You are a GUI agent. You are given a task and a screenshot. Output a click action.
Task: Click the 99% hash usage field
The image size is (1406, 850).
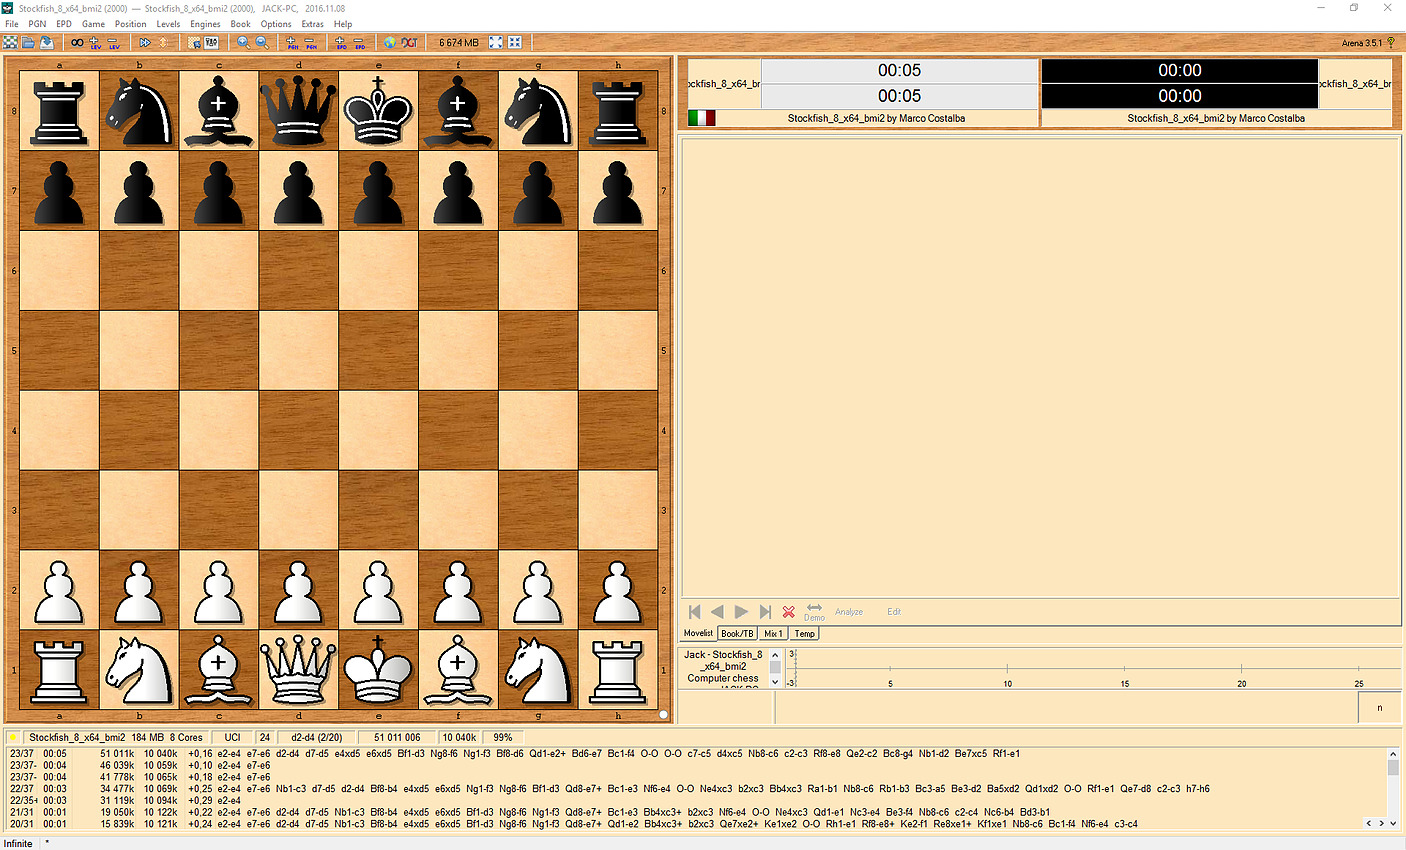[503, 737]
